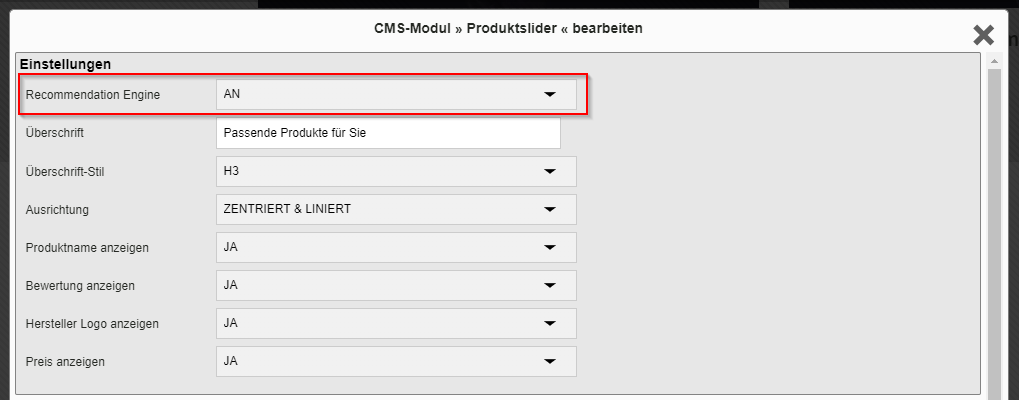Click the Ausrichtung dropdown arrow icon

pos(550,210)
